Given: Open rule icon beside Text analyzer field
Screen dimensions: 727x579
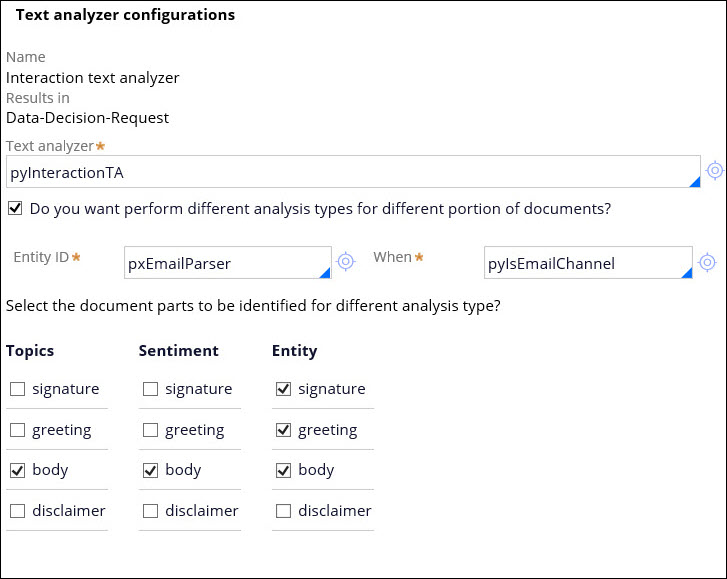Looking at the screenshot, I should click(x=714, y=171).
